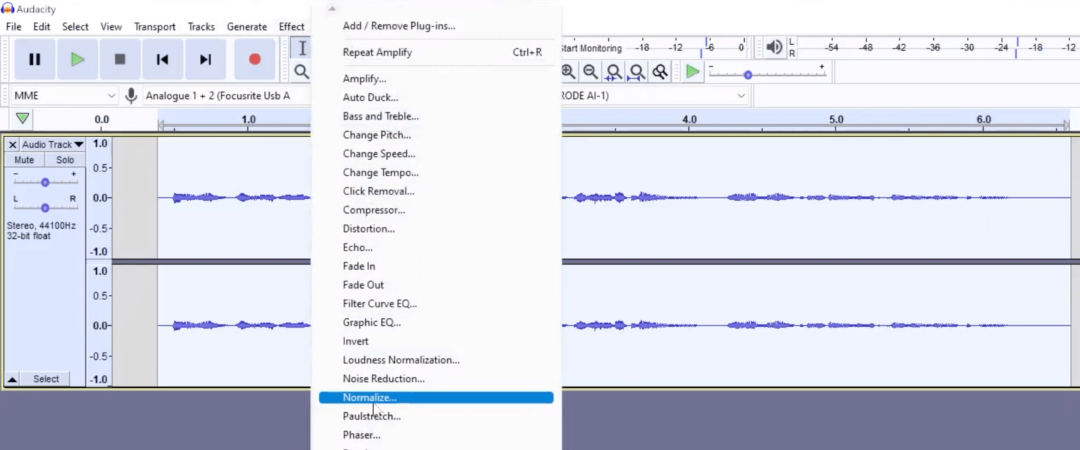Image resolution: width=1080 pixels, height=450 pixels.
Task: Click Play-at-Speed green arrow
Action: point(692,72)
